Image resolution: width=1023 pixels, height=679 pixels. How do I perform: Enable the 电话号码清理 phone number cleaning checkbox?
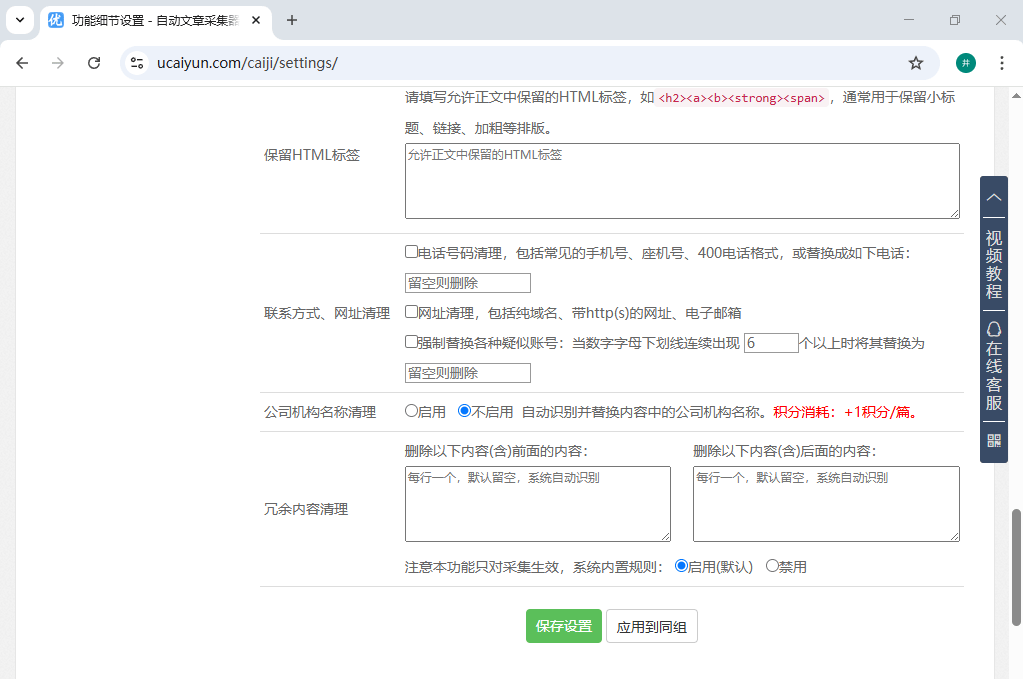(409, 250)
